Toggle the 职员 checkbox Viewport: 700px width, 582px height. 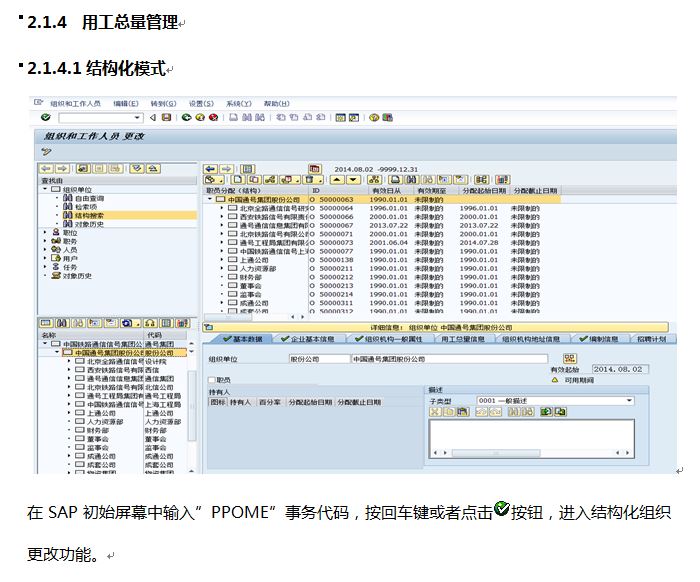pos(212,380)
